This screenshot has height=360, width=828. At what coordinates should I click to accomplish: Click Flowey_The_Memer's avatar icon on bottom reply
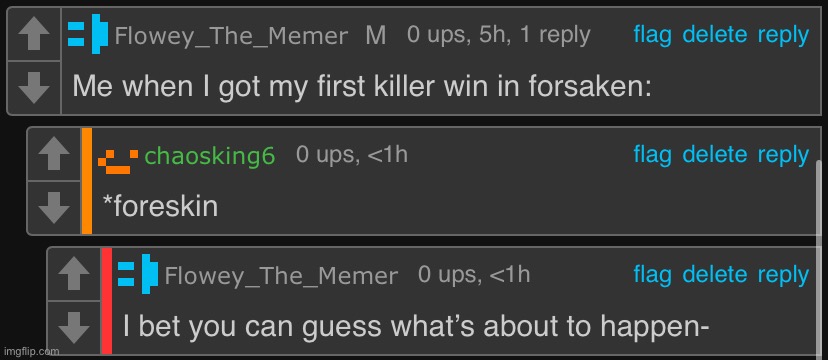click(138, 274)
